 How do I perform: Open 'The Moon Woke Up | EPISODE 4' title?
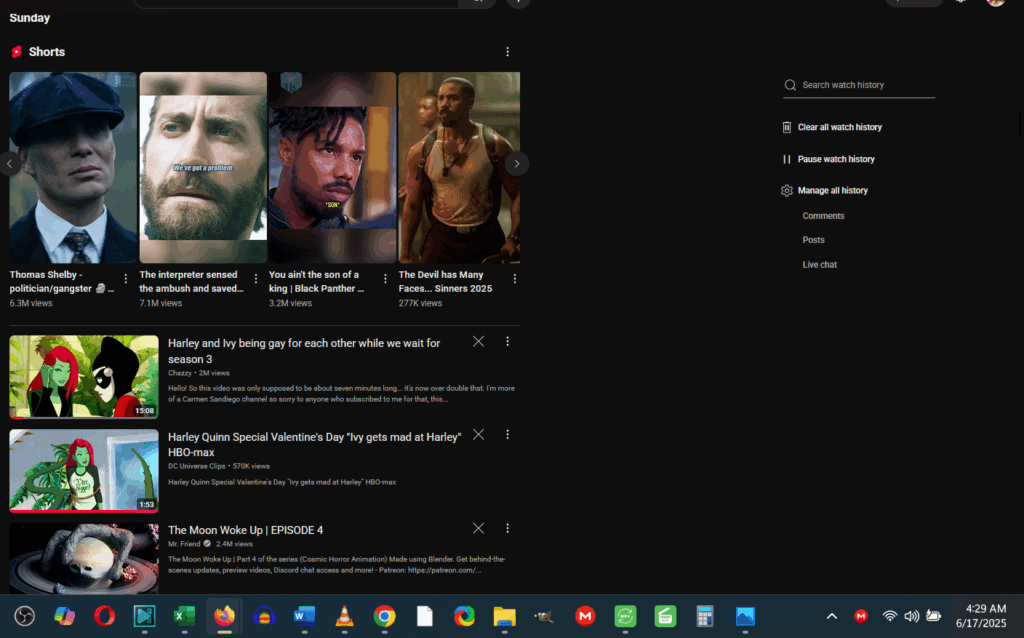[x=246, y=530]
